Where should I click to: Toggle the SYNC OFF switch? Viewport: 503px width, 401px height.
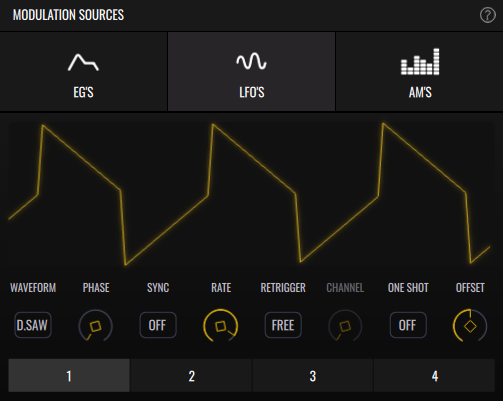[x=158, y=325]
